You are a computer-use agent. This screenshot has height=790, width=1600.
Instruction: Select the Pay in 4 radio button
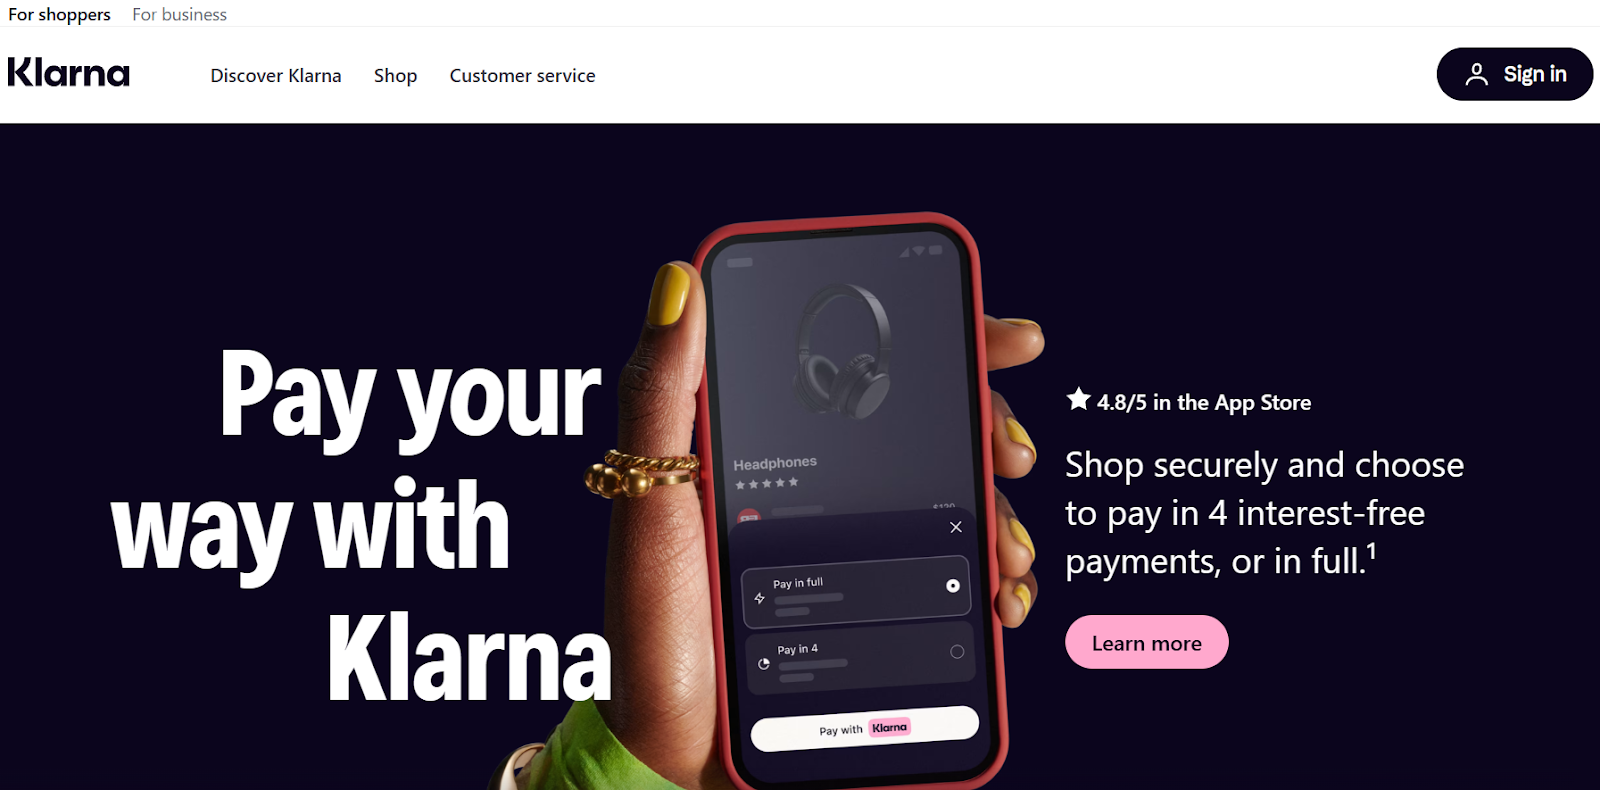point(957,652)
